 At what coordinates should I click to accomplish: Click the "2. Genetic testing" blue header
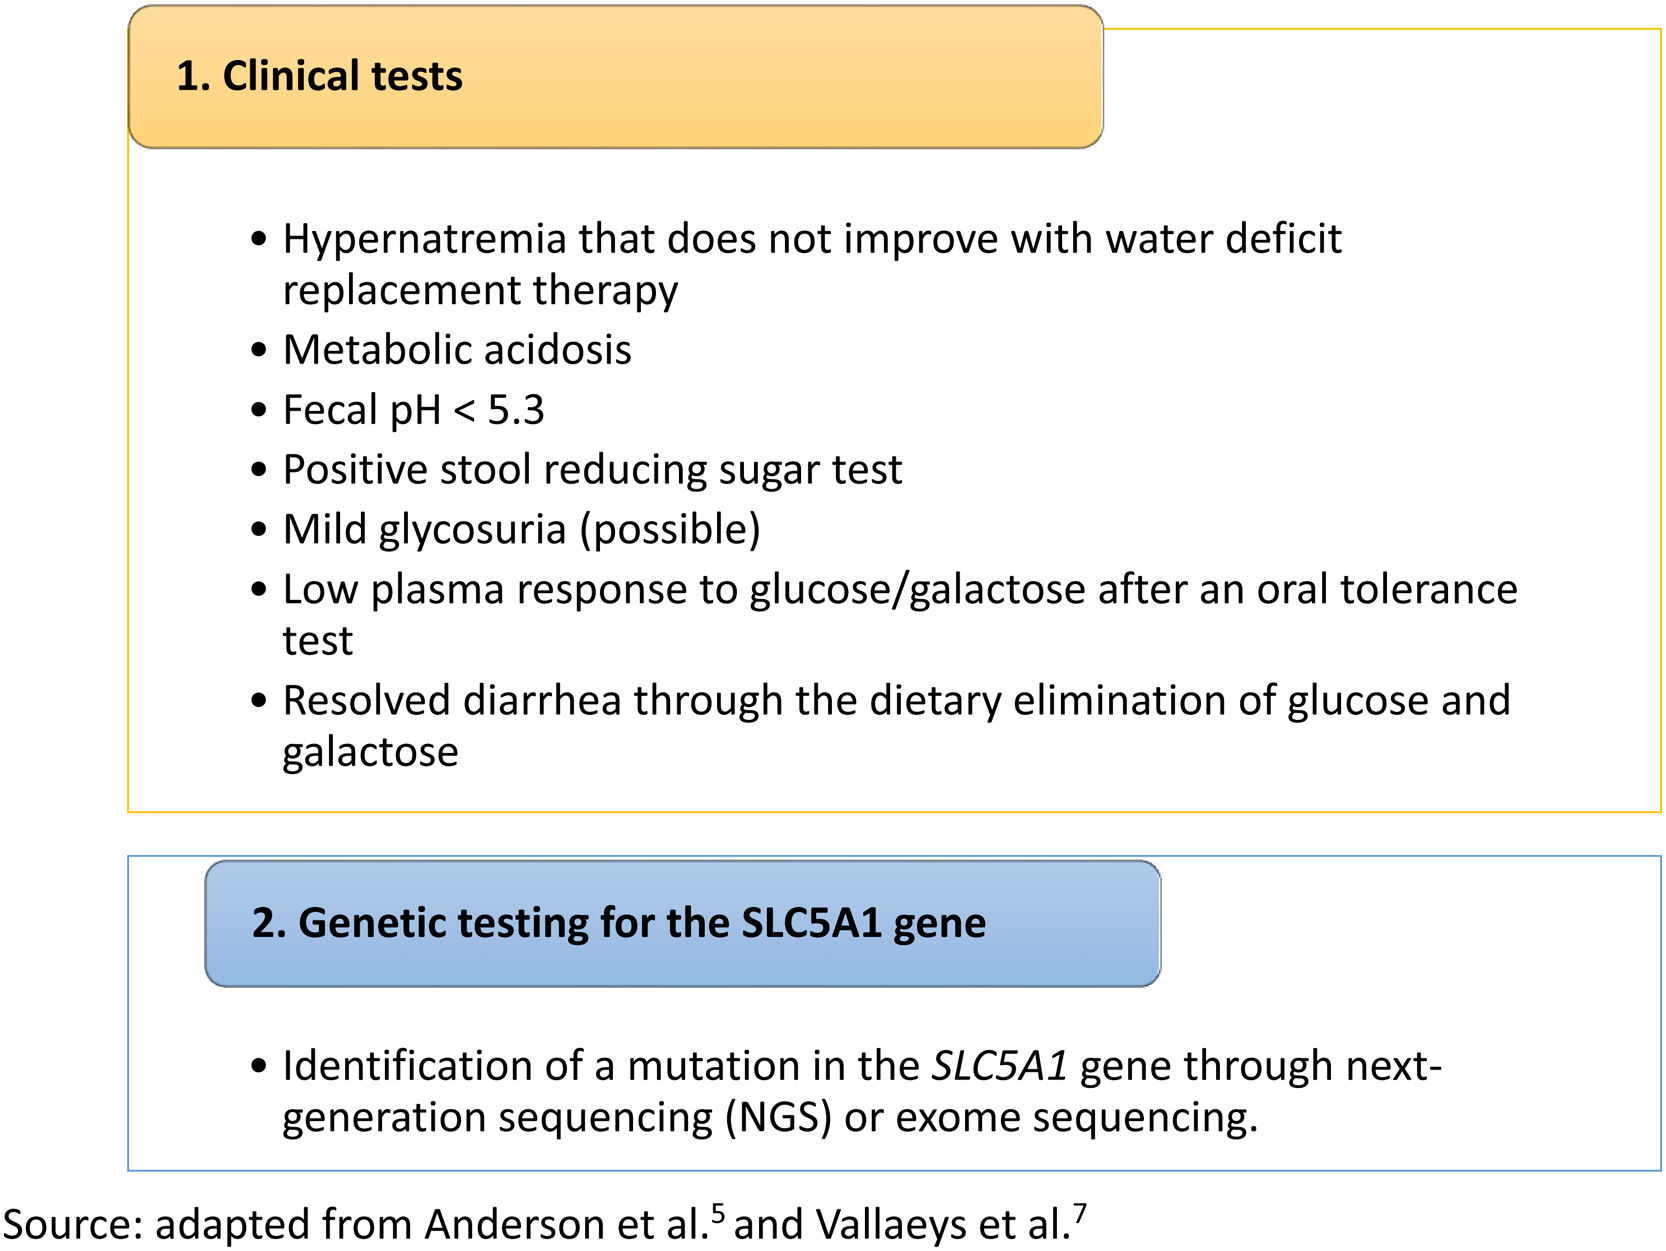pyautogui.click(x=682, y=923)
